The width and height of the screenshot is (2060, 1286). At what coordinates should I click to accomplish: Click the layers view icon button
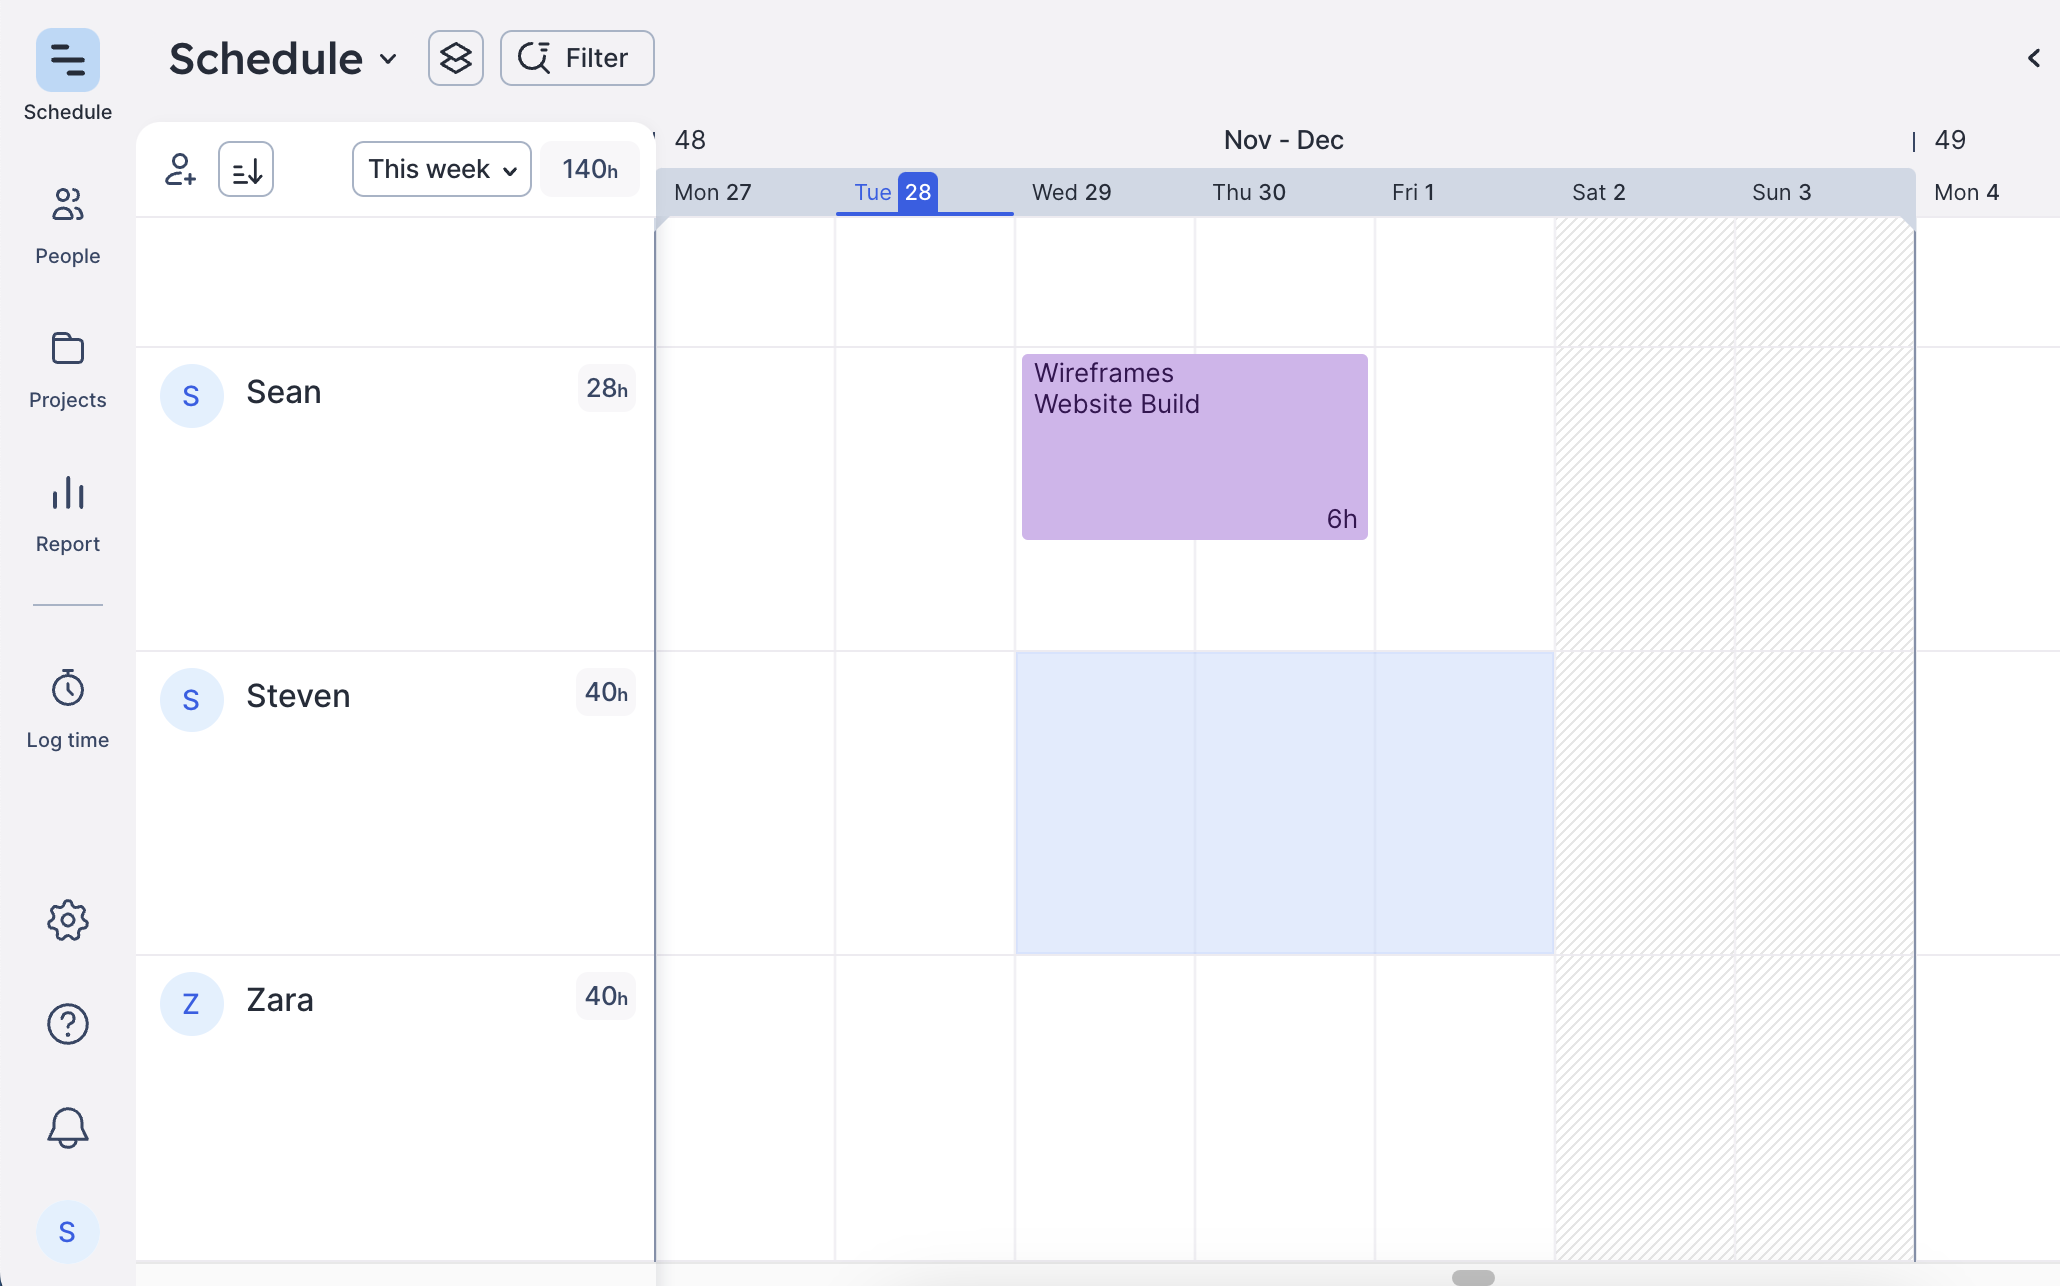click(x=456, y=58)
